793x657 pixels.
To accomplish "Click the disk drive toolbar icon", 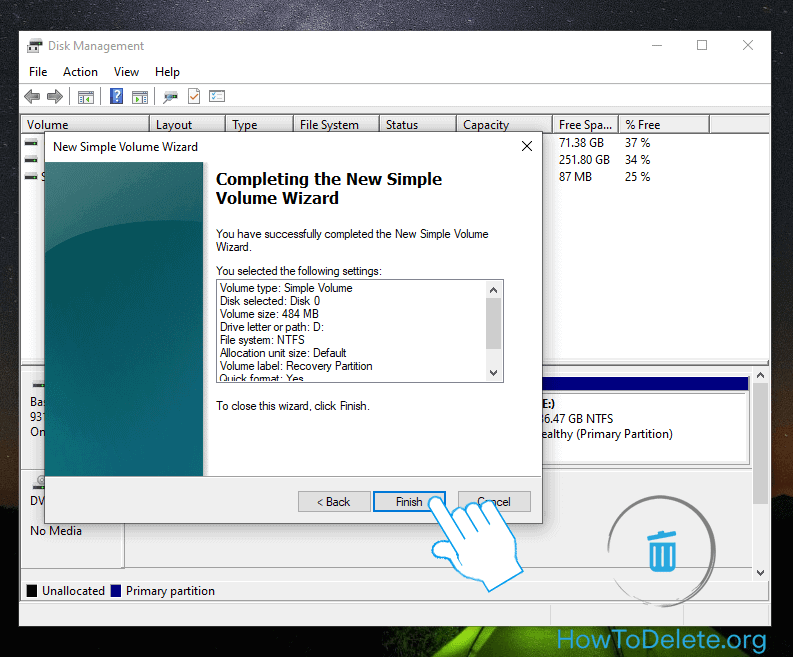I will coord(171,97).
